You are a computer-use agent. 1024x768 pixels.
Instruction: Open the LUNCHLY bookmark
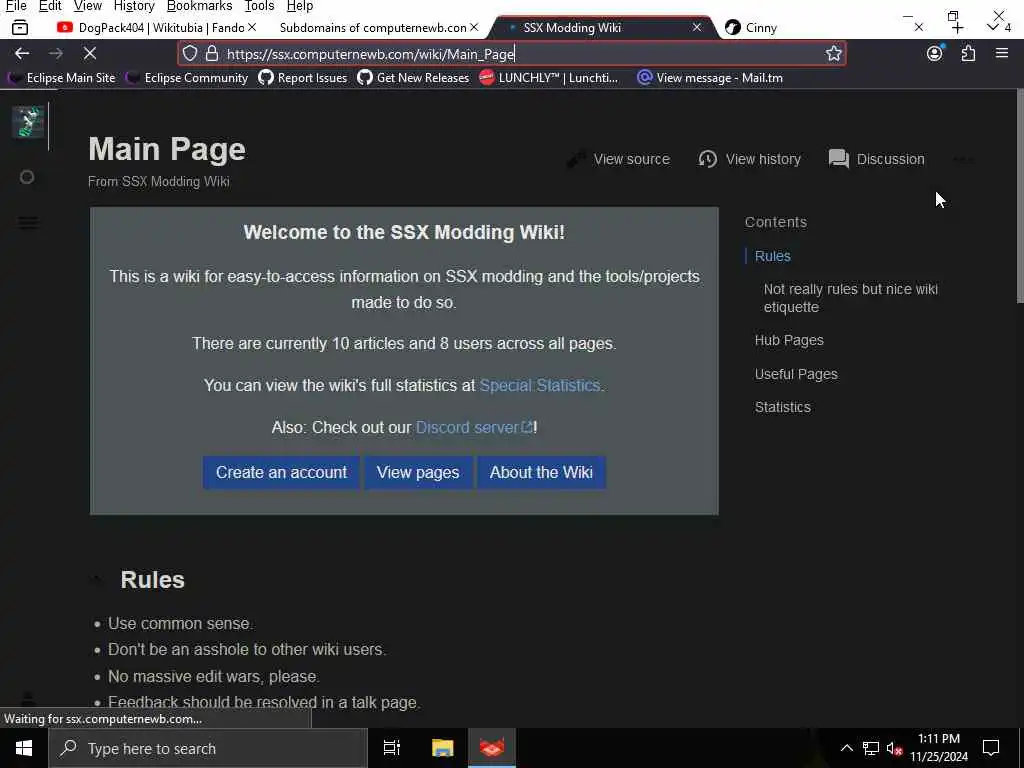tap(549, 78)
